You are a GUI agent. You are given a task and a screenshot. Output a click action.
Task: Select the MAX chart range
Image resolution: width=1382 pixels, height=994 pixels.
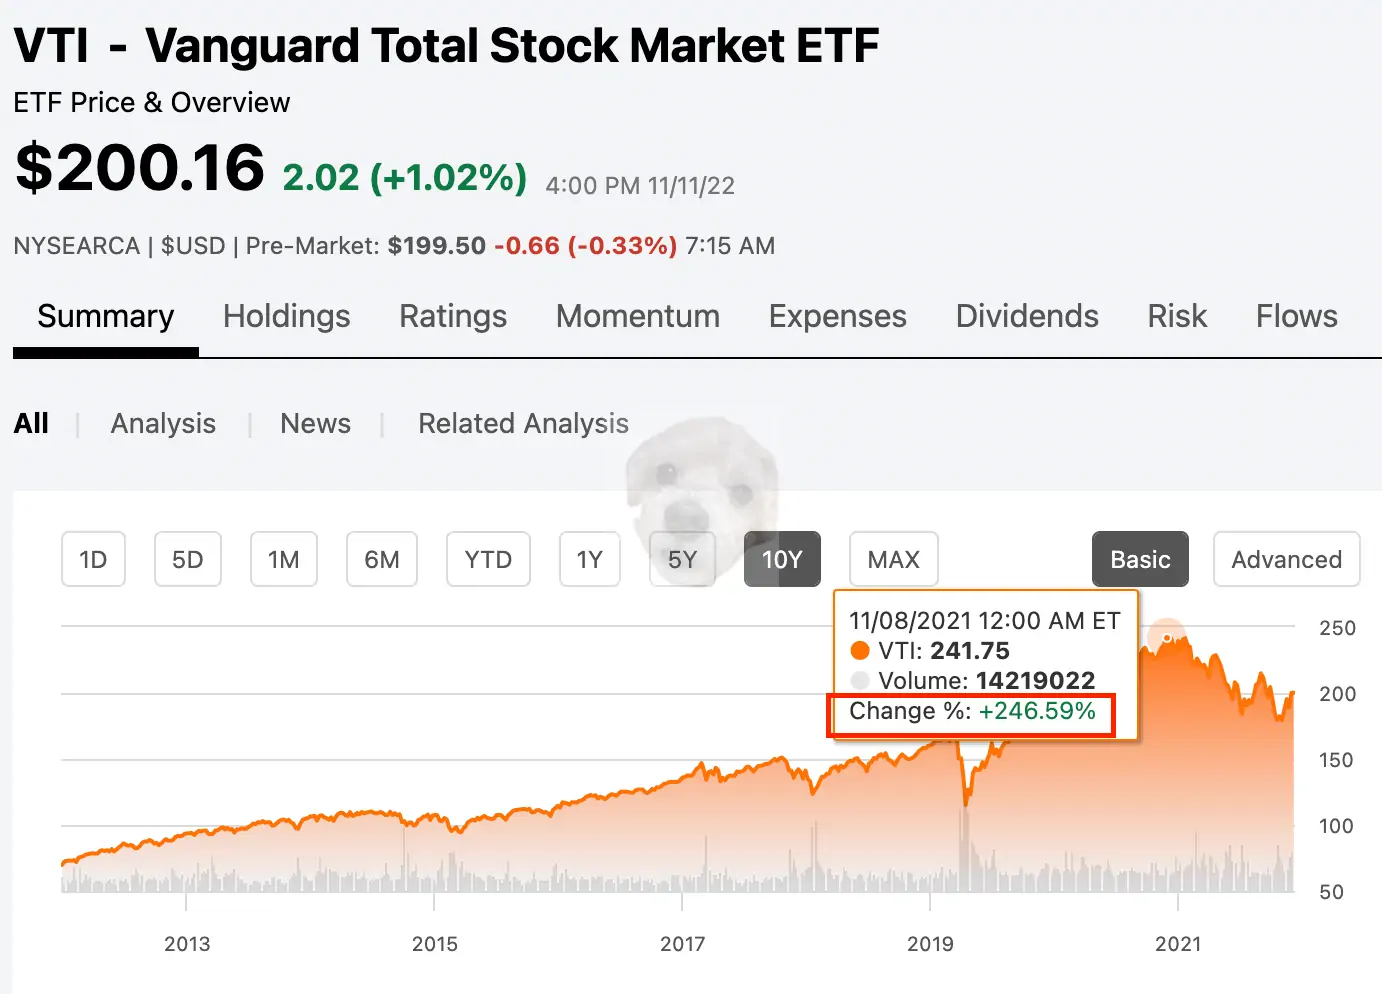tap(893, 559)
